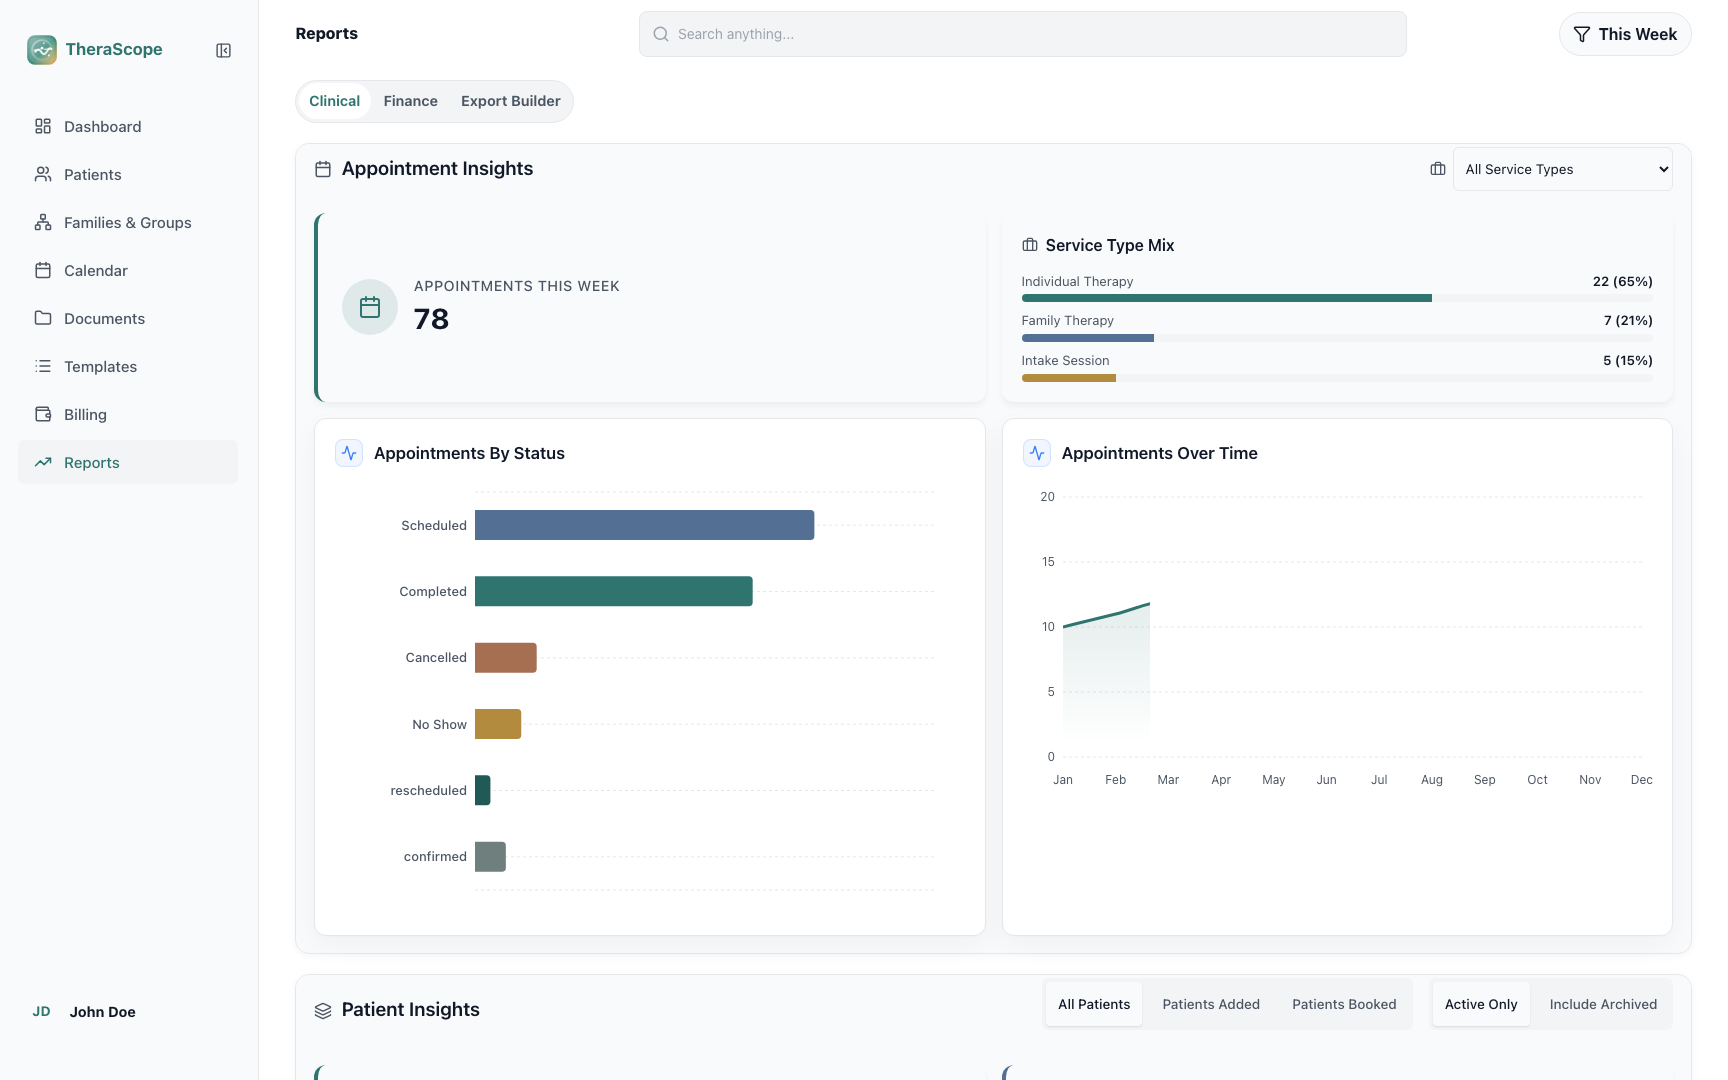Screen dimensions: 1728x1080
Task: Switch to the Finance tab
Action: tap(411, 101)
